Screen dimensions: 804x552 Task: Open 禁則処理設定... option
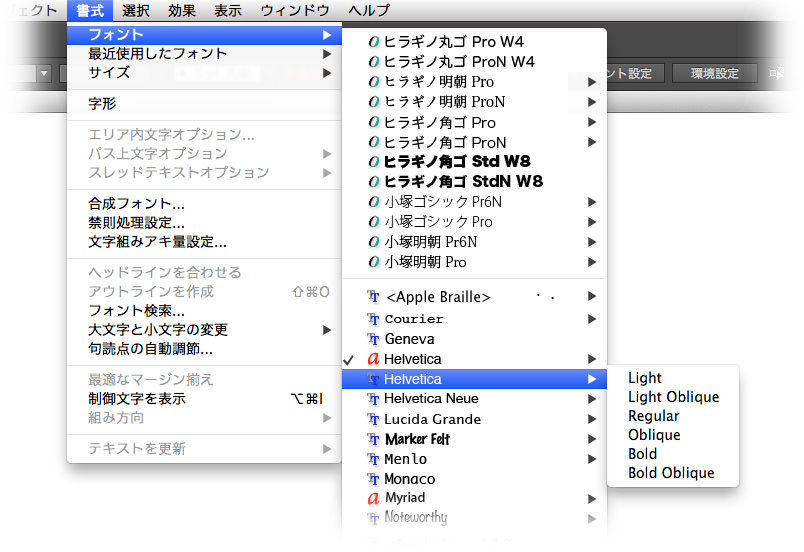point(205,222)
